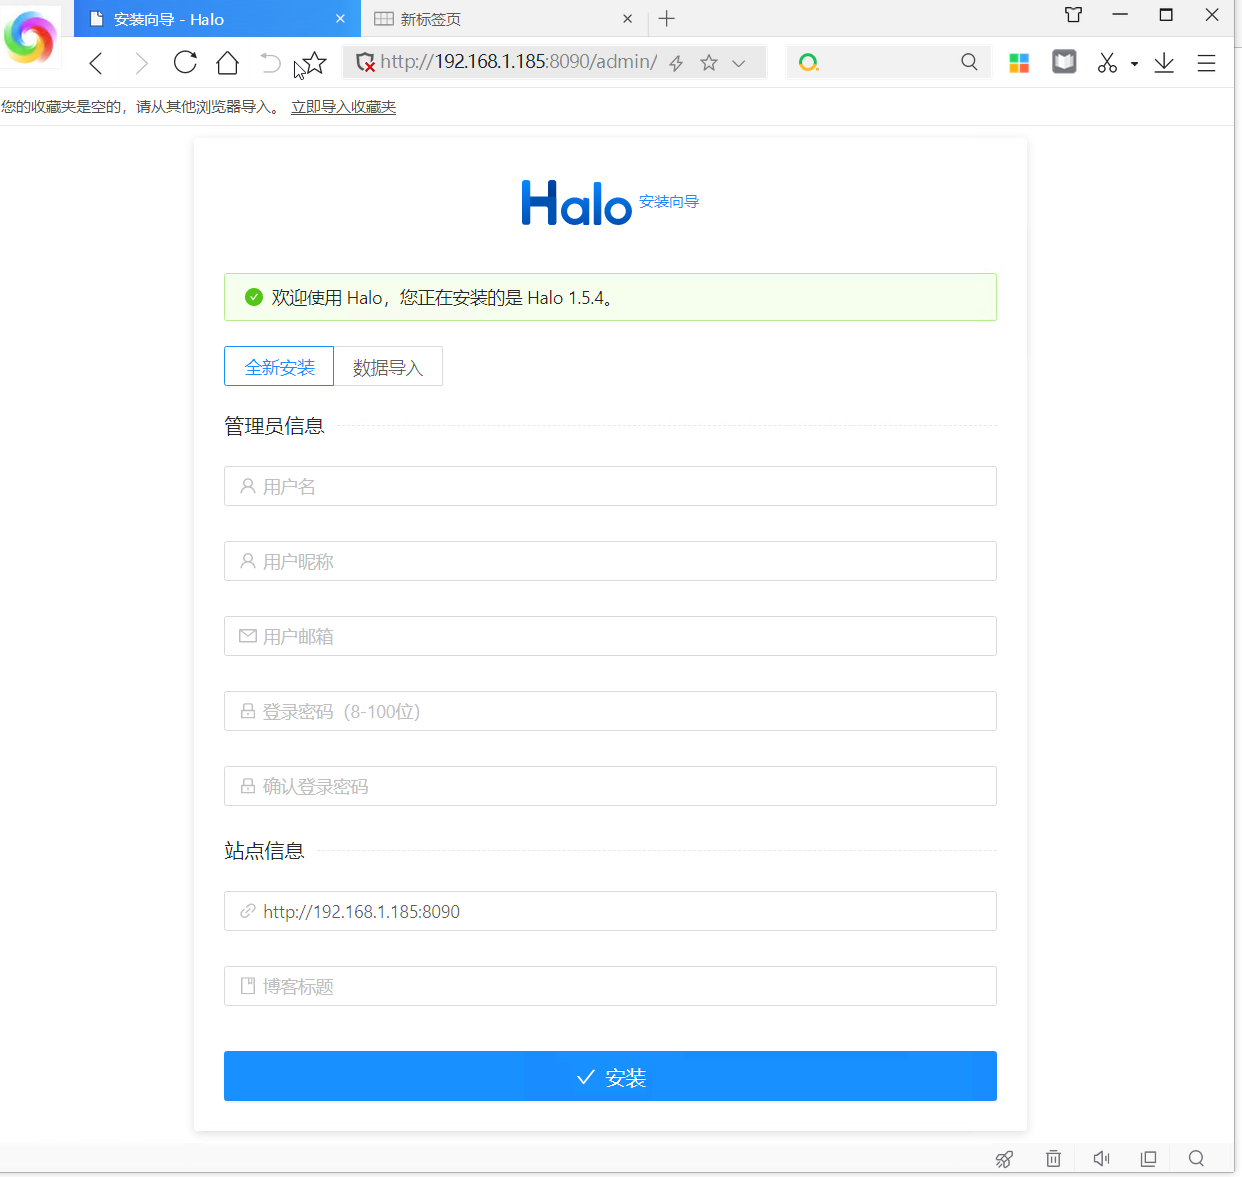Click the trash icon in the status bar
The width and height of the screenshot is (1242, 1177).
point(1053,1158)
